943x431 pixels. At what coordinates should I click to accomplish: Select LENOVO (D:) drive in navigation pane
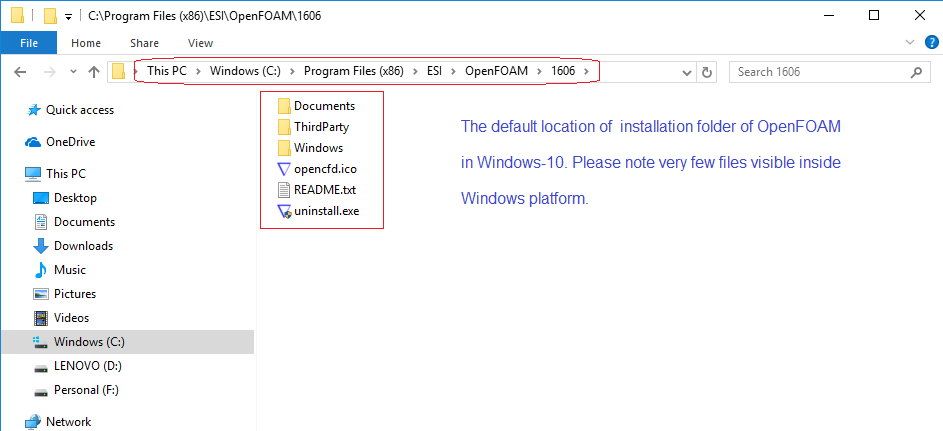coord(88,366)
